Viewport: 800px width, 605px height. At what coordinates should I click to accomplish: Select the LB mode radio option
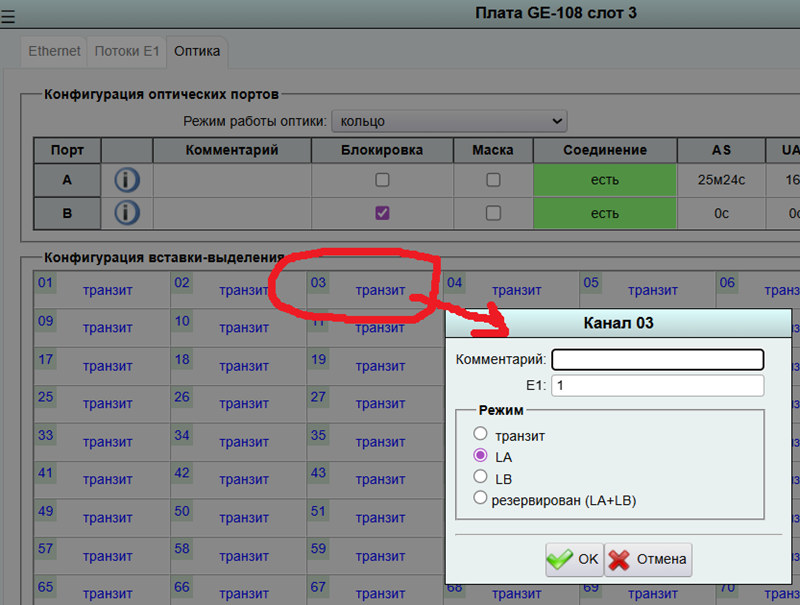pos(481,477)
